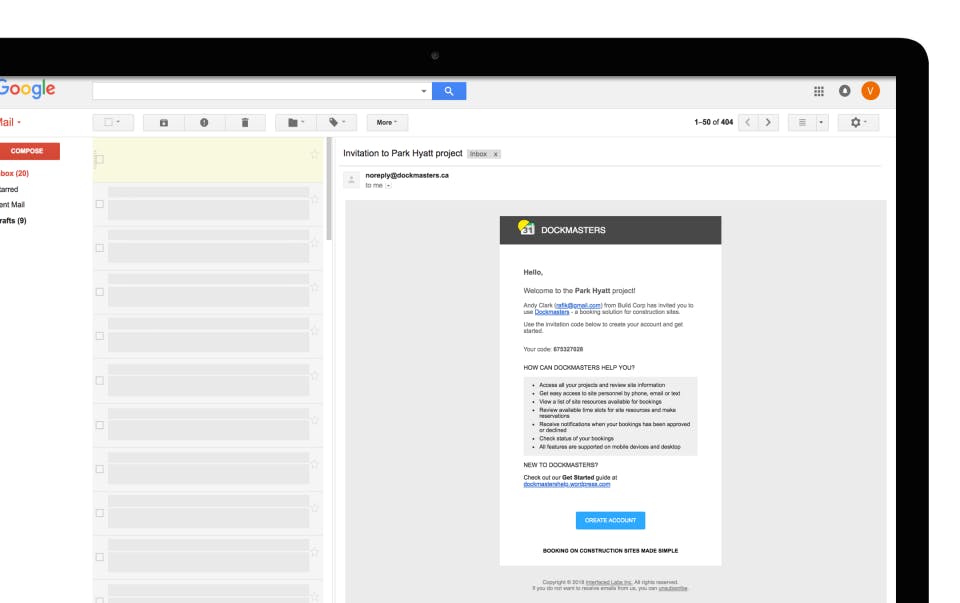Tick the checkbox of the highlighted email row

coord(99,160)
